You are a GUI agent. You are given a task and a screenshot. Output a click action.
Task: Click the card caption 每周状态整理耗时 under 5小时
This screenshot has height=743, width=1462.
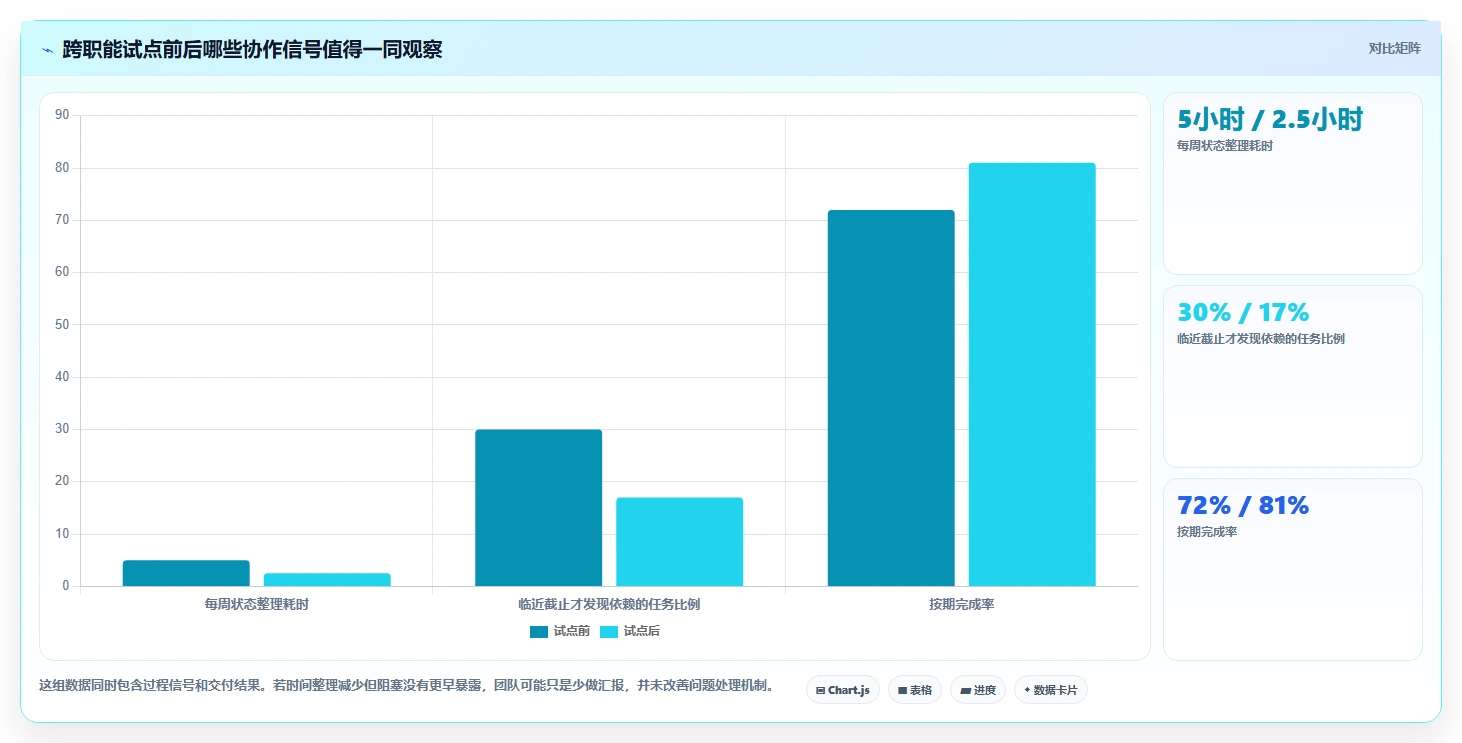click(x=1225, y=146)
